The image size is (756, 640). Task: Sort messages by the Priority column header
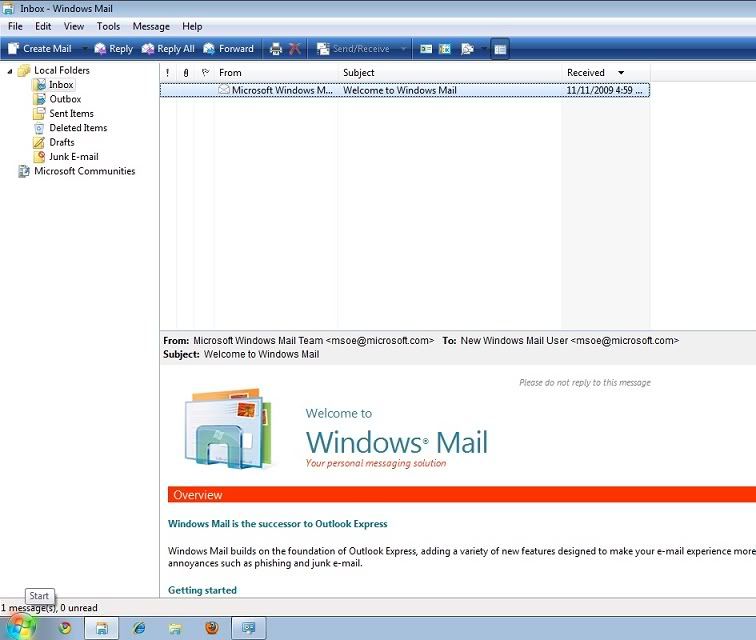click(168, 73)
